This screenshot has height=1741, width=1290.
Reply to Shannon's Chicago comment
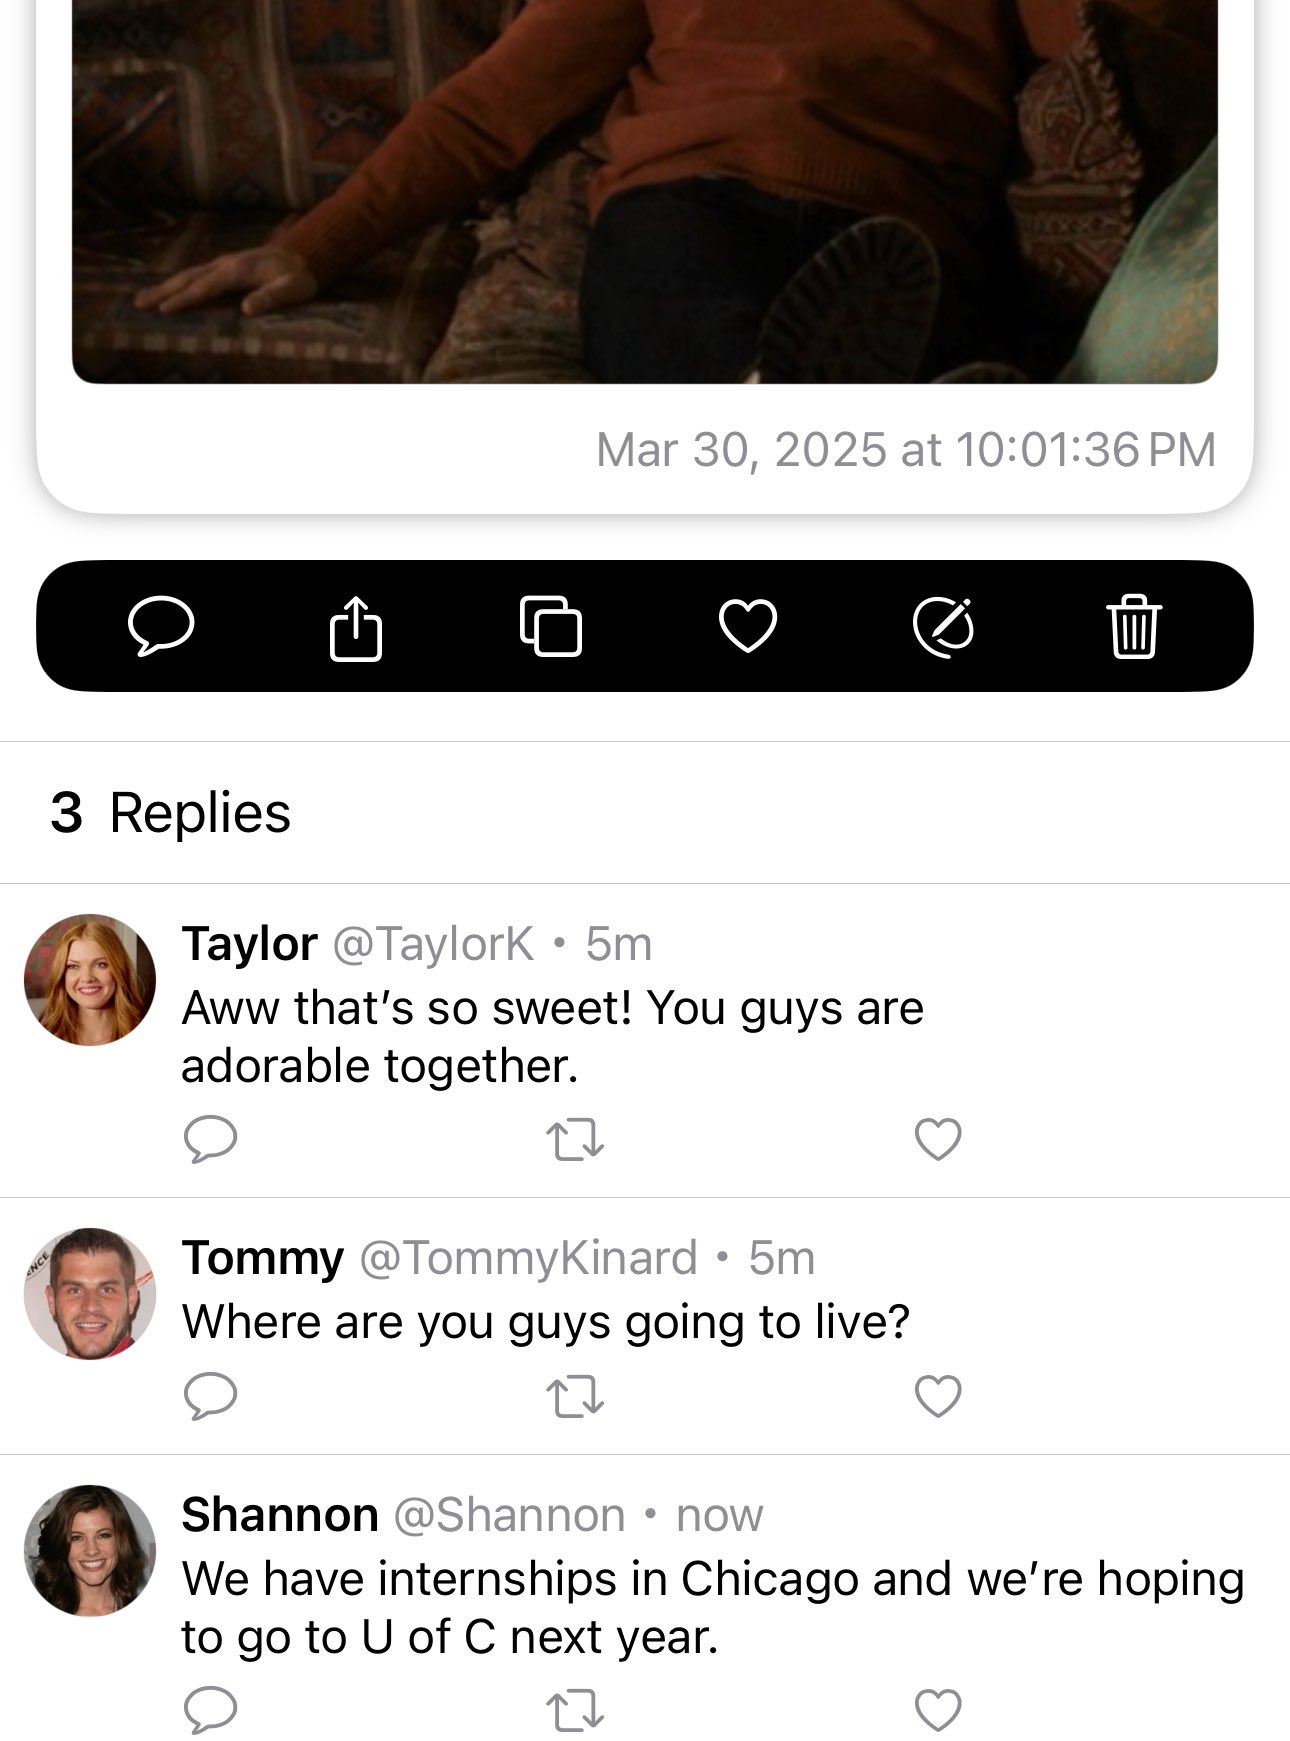(211, 1710)
